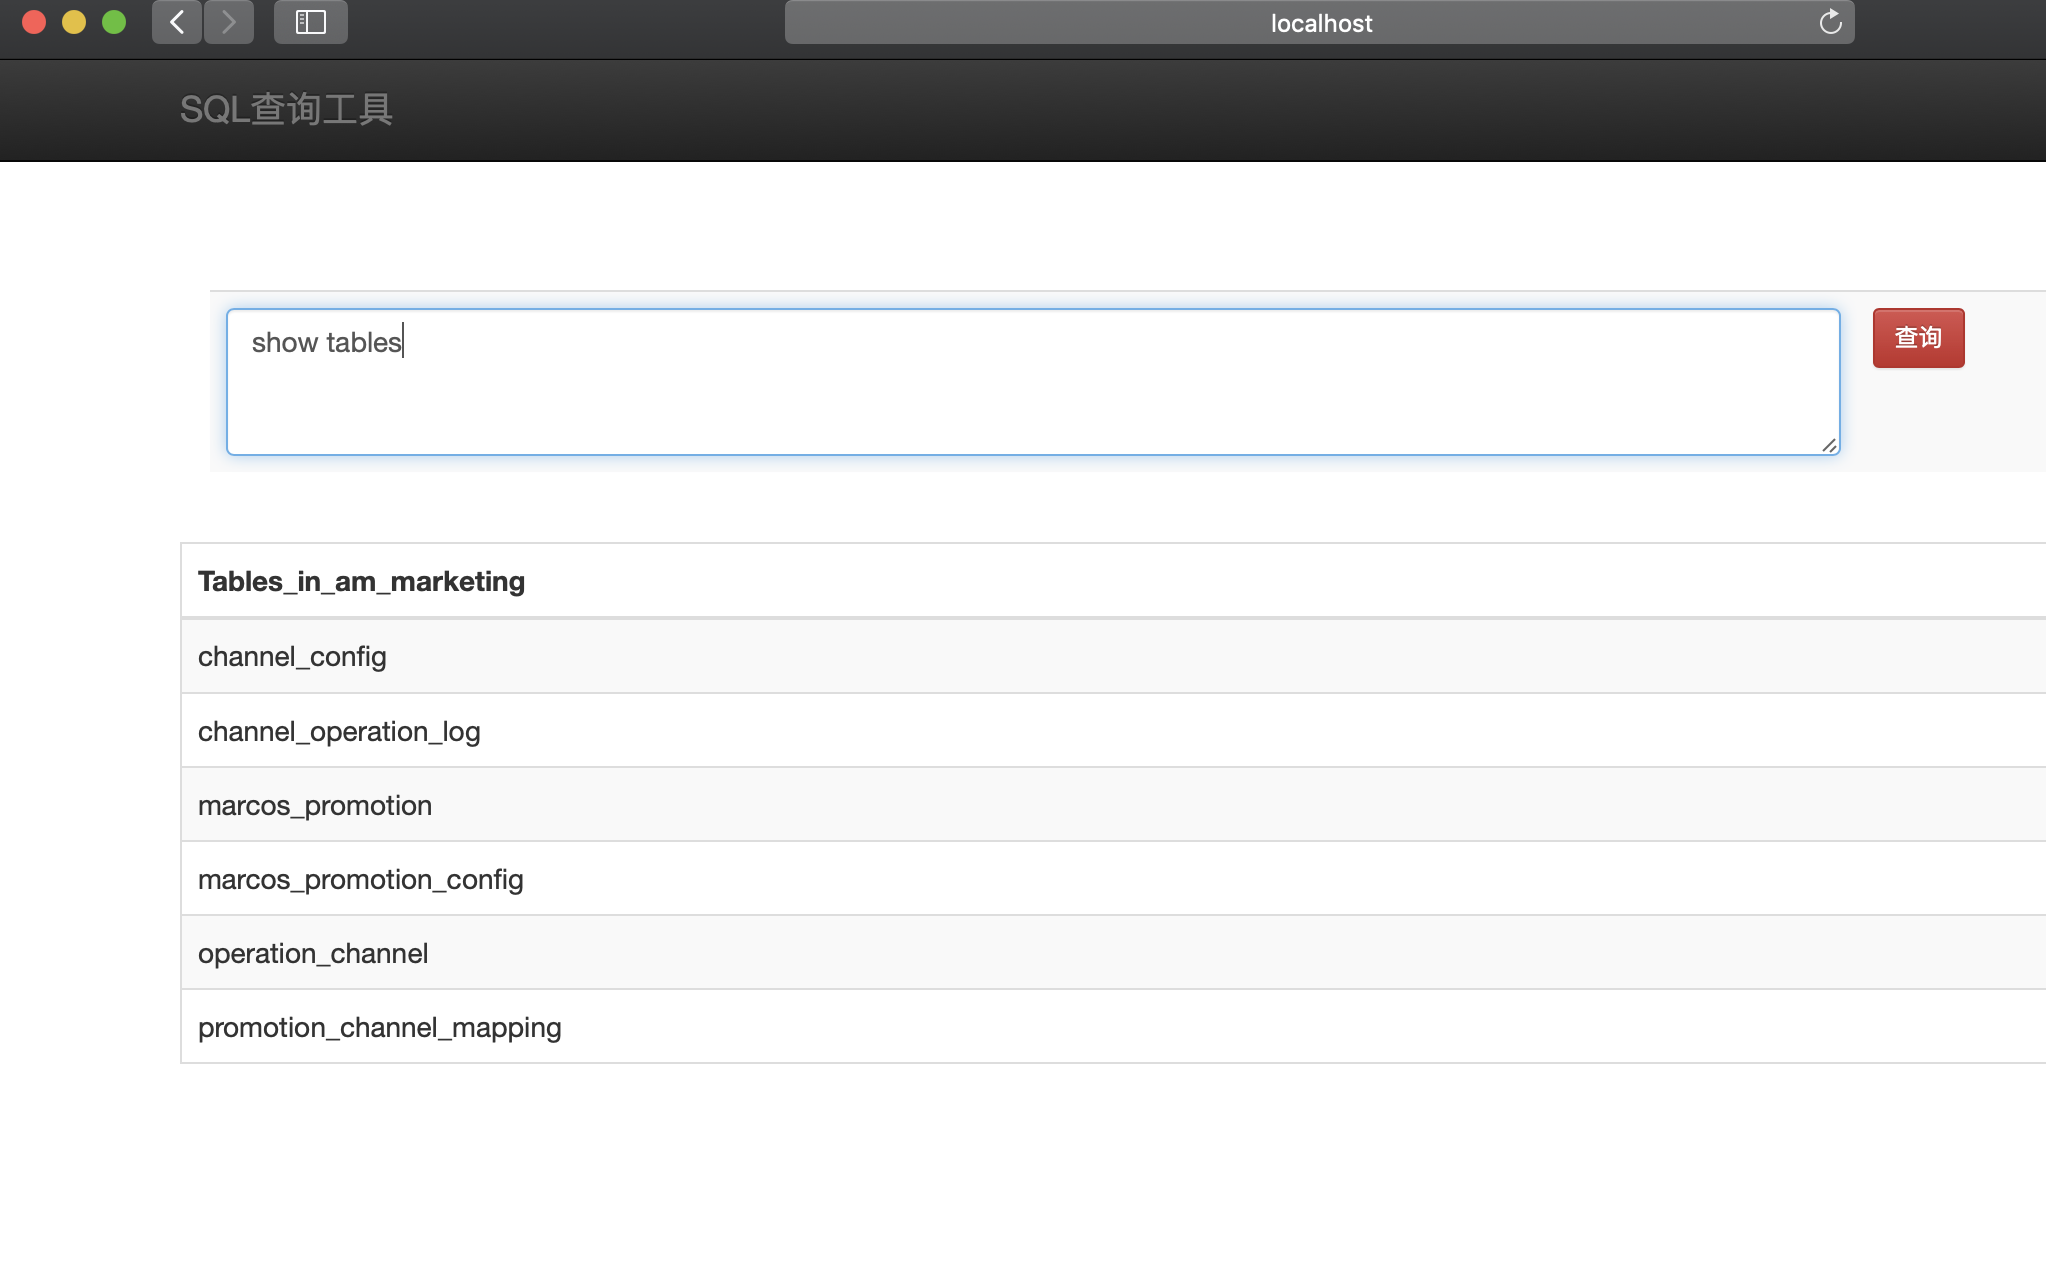The height and width of the screenshot is (1272, 2046).
Task: Select the operation_channel row
Action: pos(313,953)
